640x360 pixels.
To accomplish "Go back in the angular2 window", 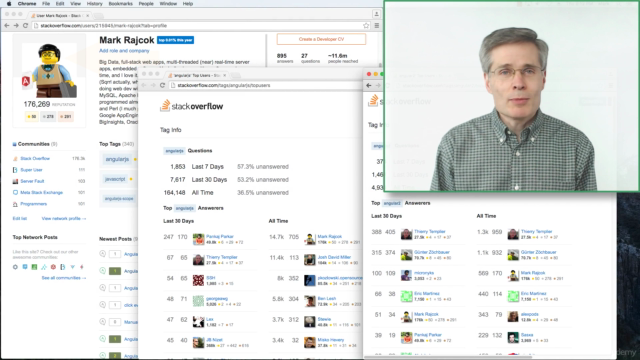I will click(369, 85).
